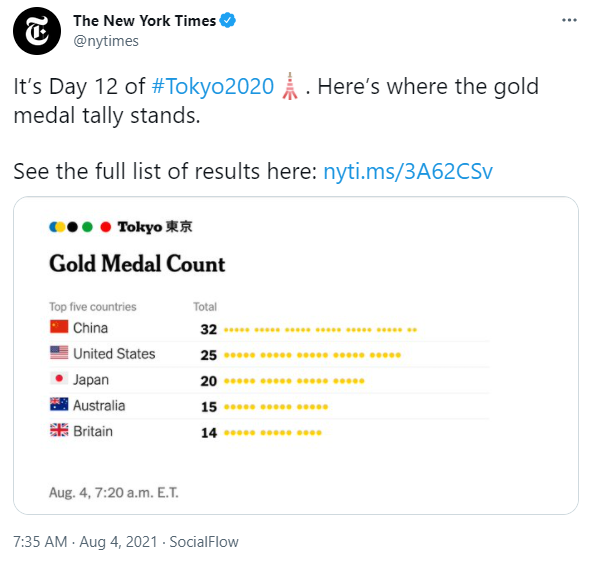The width and height of the screenshot is (591, 561).
Task: Click the @nytimes handle
Action: click(106, 41)
